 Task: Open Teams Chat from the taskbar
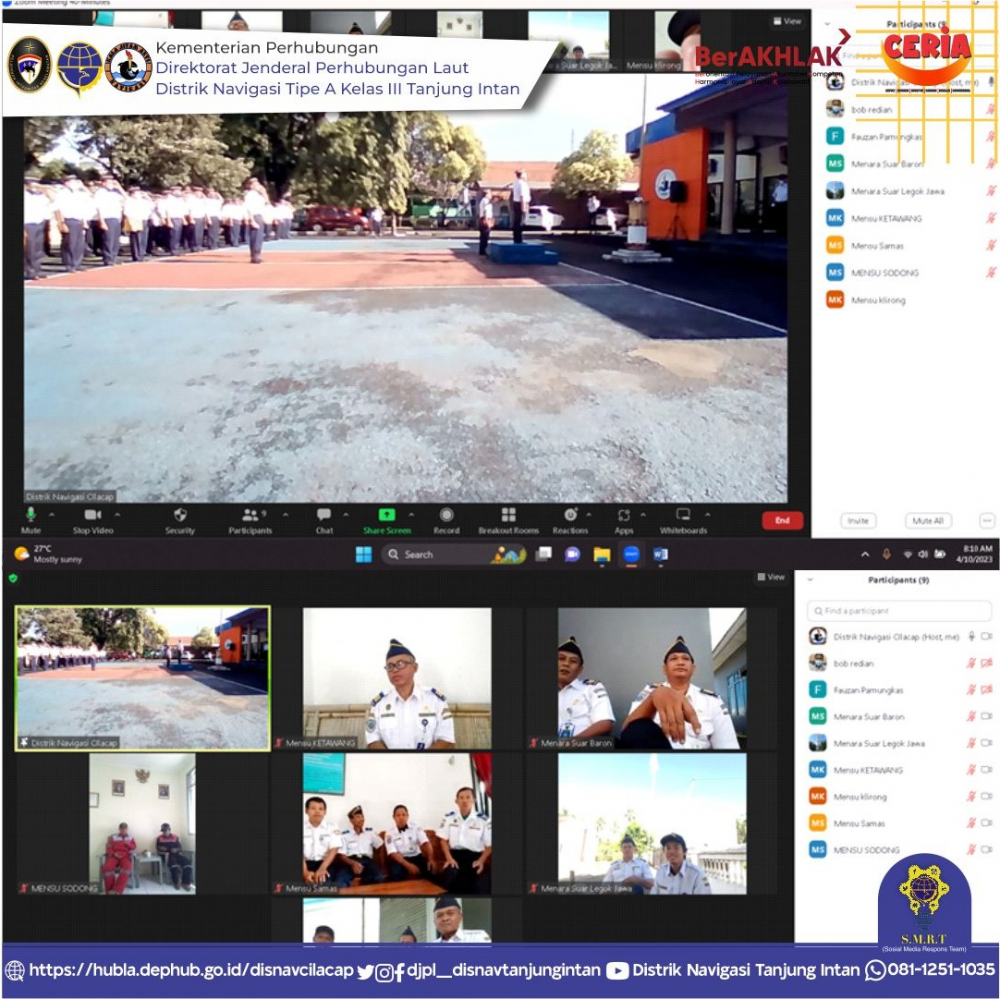click(x=572, y=554)
